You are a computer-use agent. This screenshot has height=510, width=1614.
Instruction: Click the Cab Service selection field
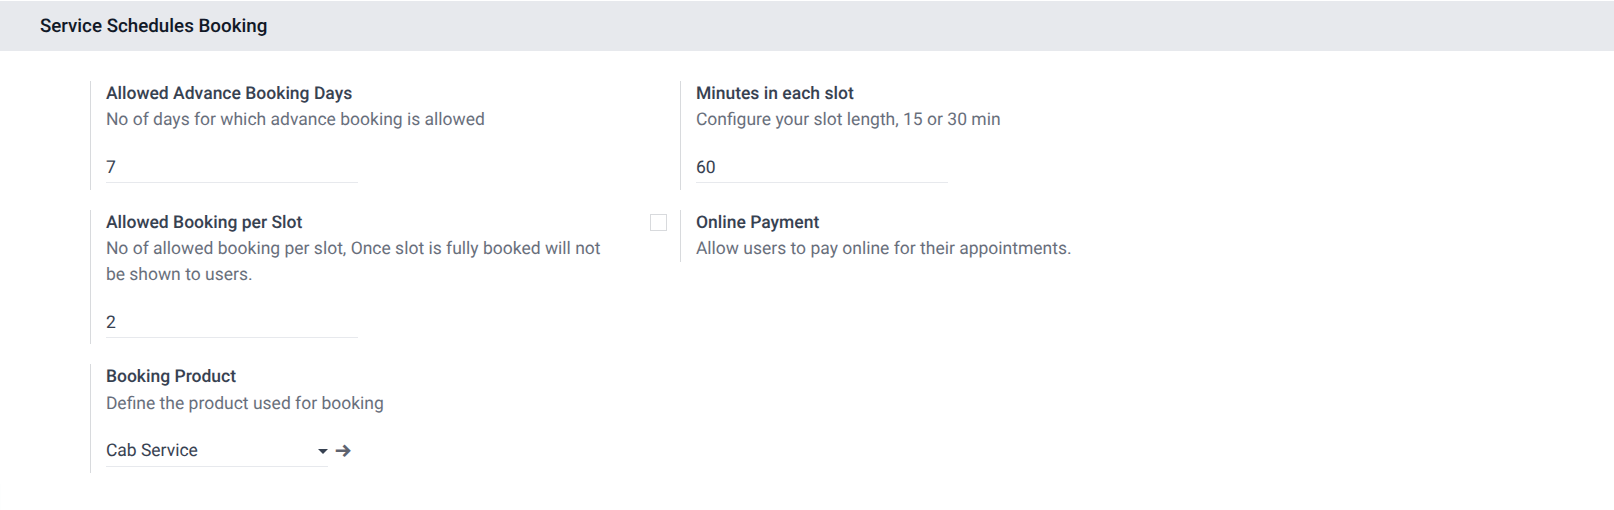(206, 451)
